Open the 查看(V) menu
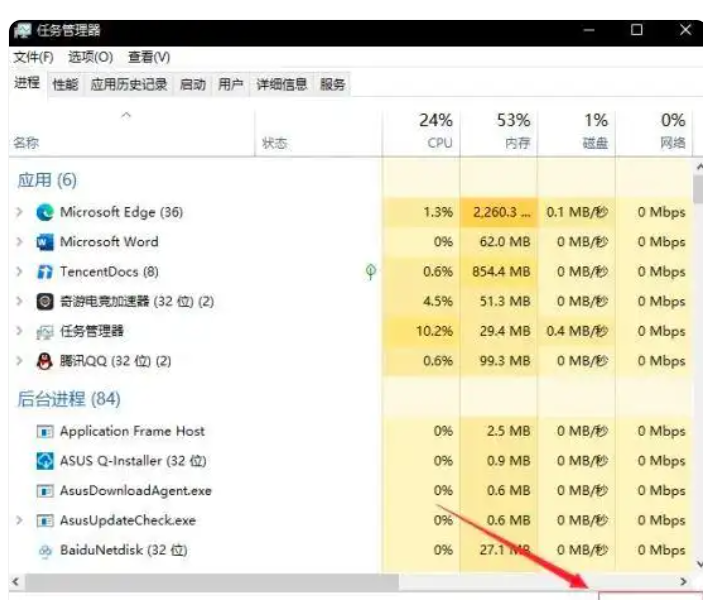703x600 pixels. coord(149,57)
